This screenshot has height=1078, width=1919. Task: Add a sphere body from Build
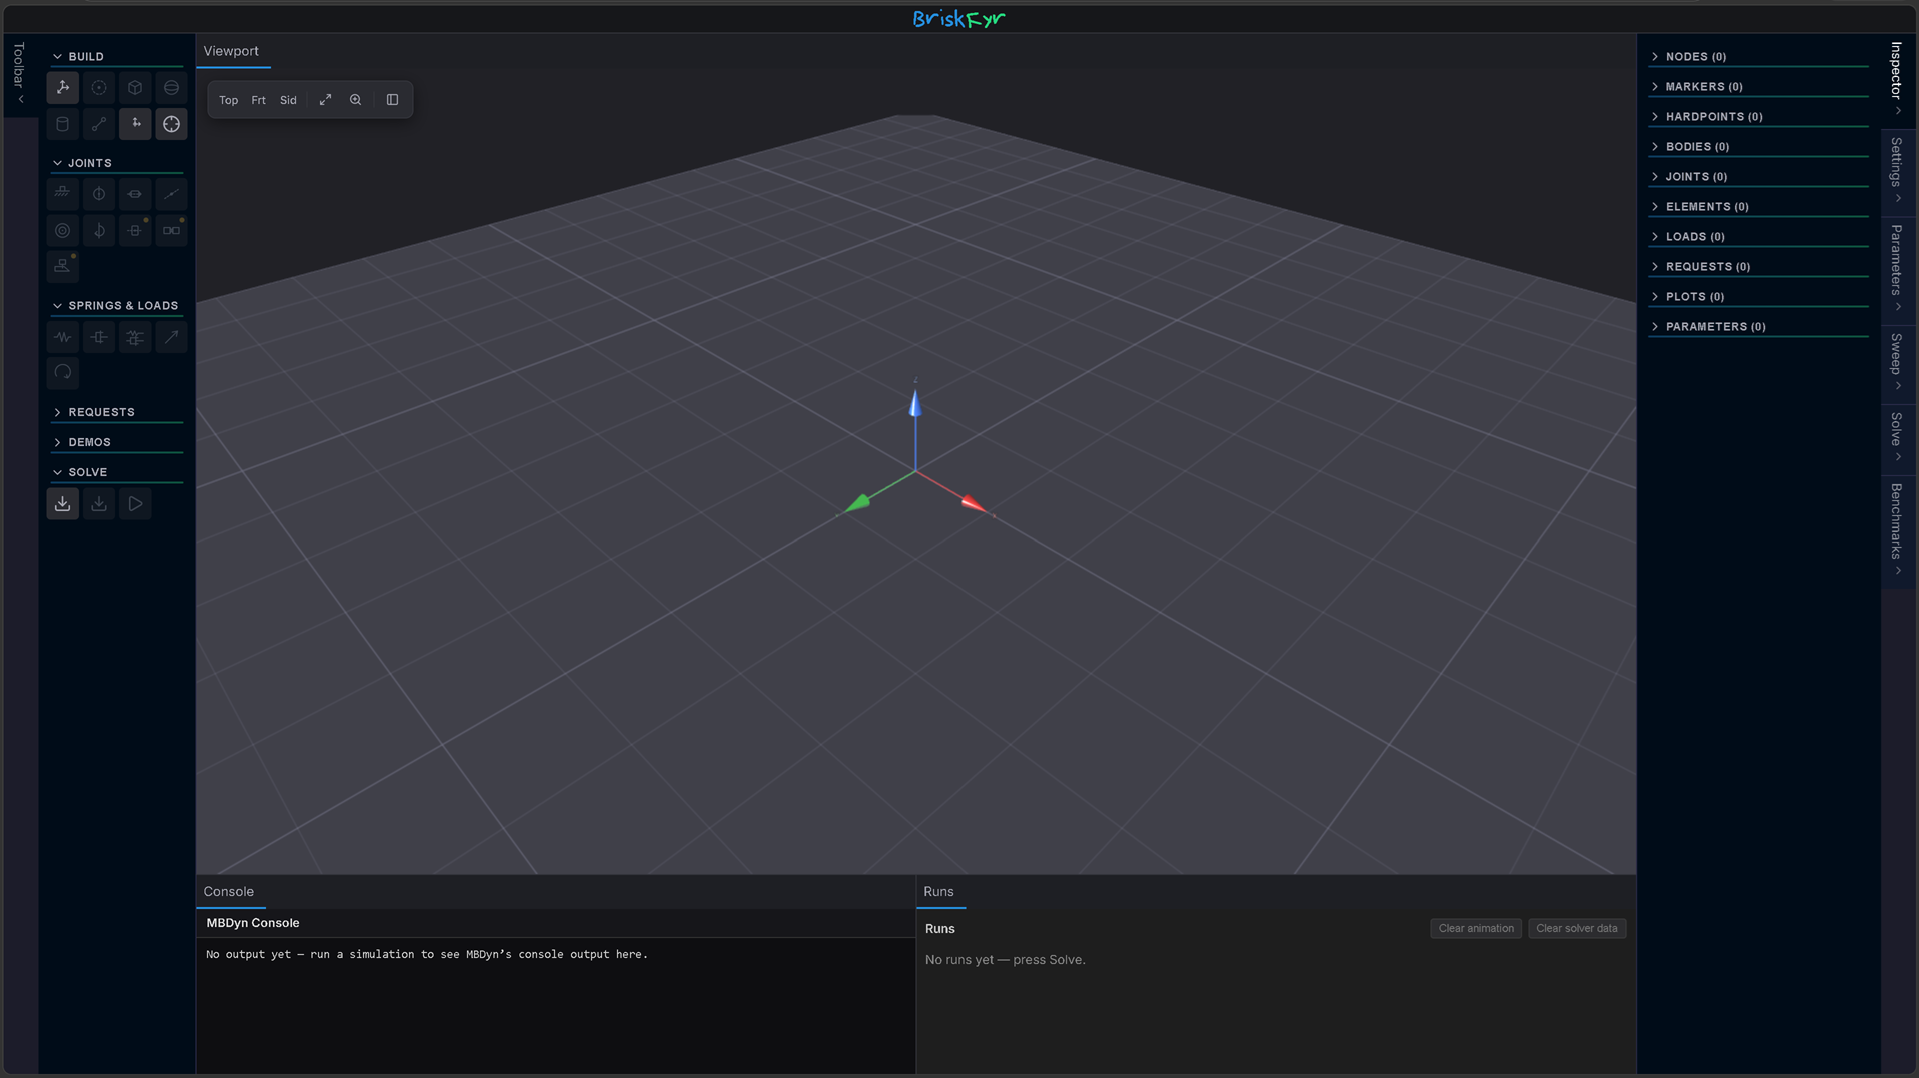click(x=171, y=88)
